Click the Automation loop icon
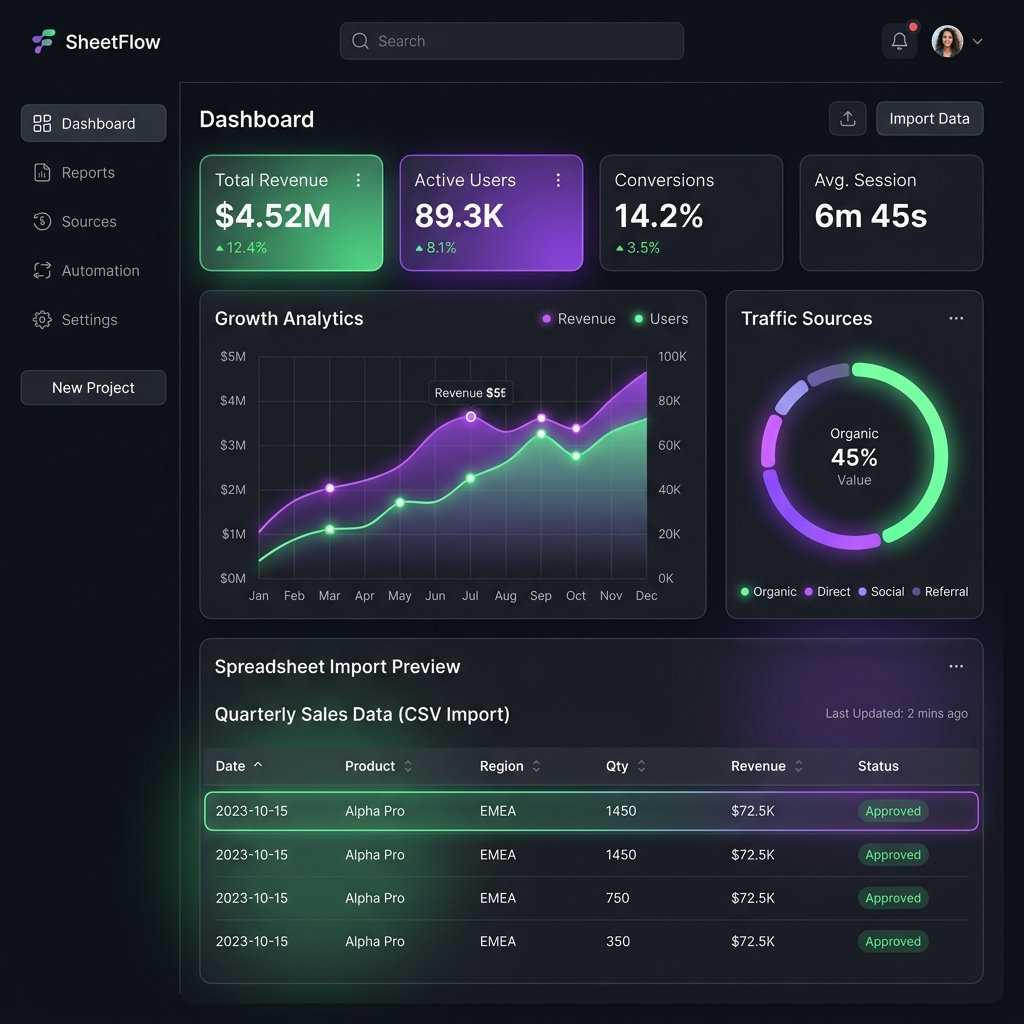1024x1024 pixels. (x=42, y=270)
